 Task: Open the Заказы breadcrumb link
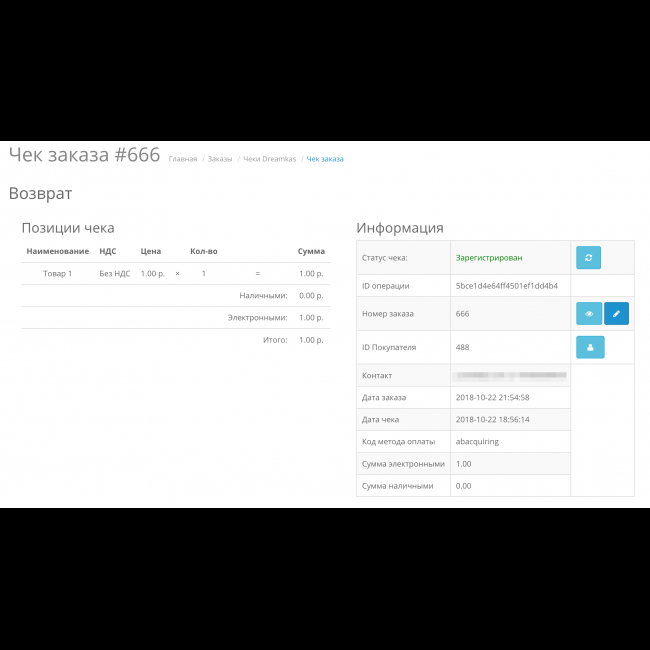point(220,159)
